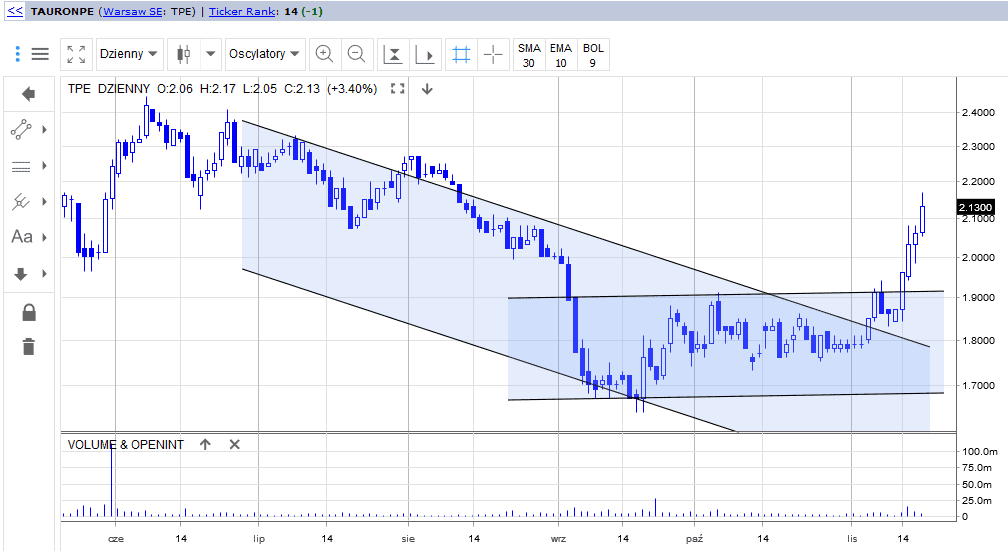Click the TPE DZIENNY chart title

tap(109, 89)
